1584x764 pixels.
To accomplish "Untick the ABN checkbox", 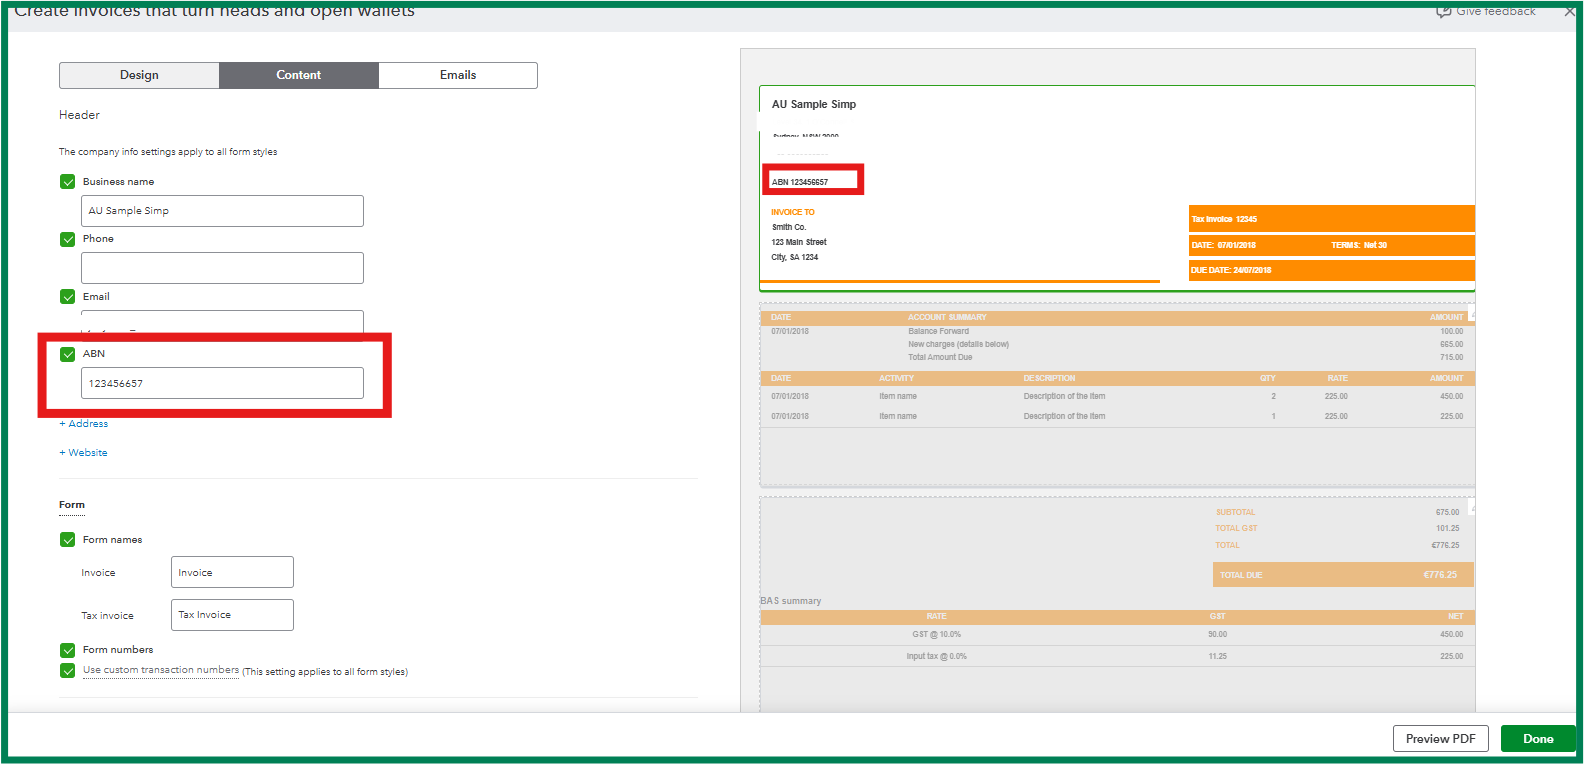I will pyautogui.click(x=68, y=354).
